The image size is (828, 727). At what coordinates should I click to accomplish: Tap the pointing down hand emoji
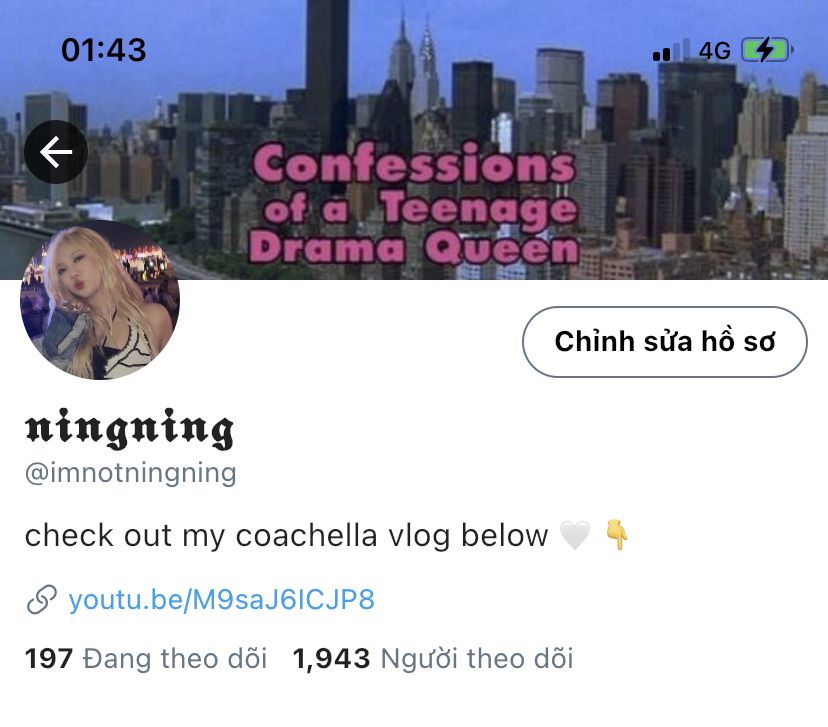(616, 535)
